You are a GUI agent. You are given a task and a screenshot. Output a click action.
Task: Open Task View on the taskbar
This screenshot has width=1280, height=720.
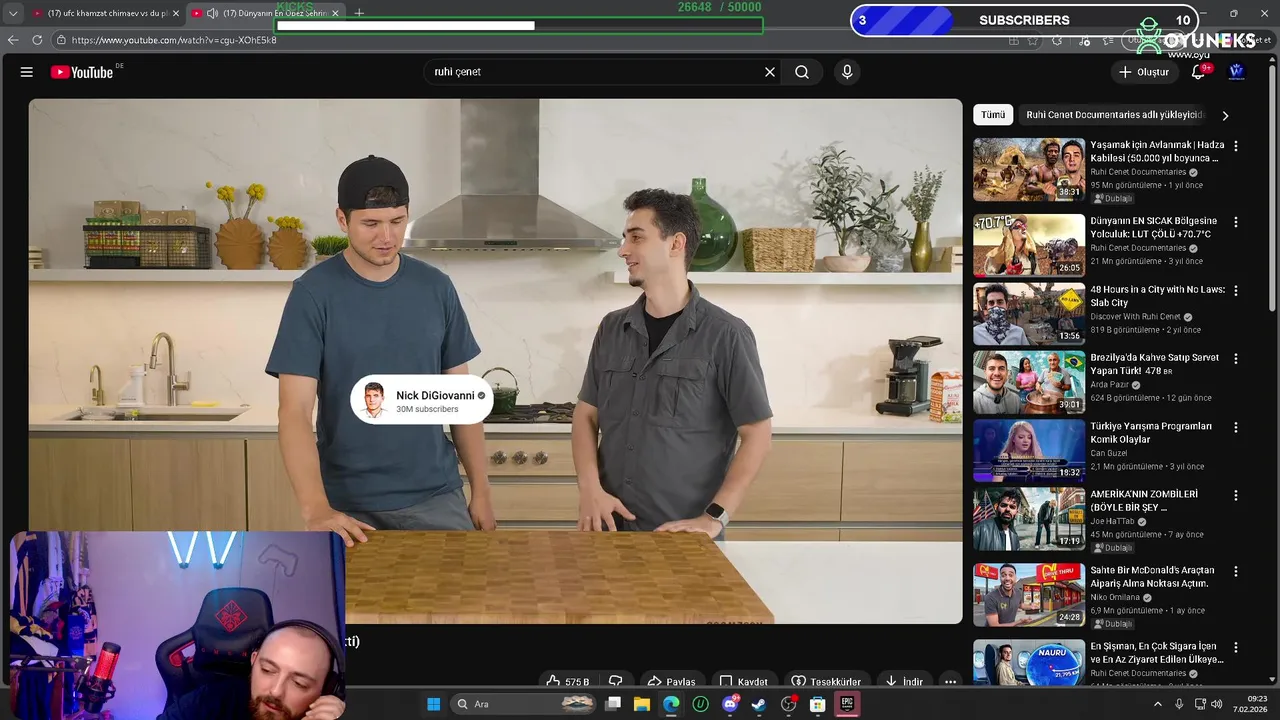point(614,704)
